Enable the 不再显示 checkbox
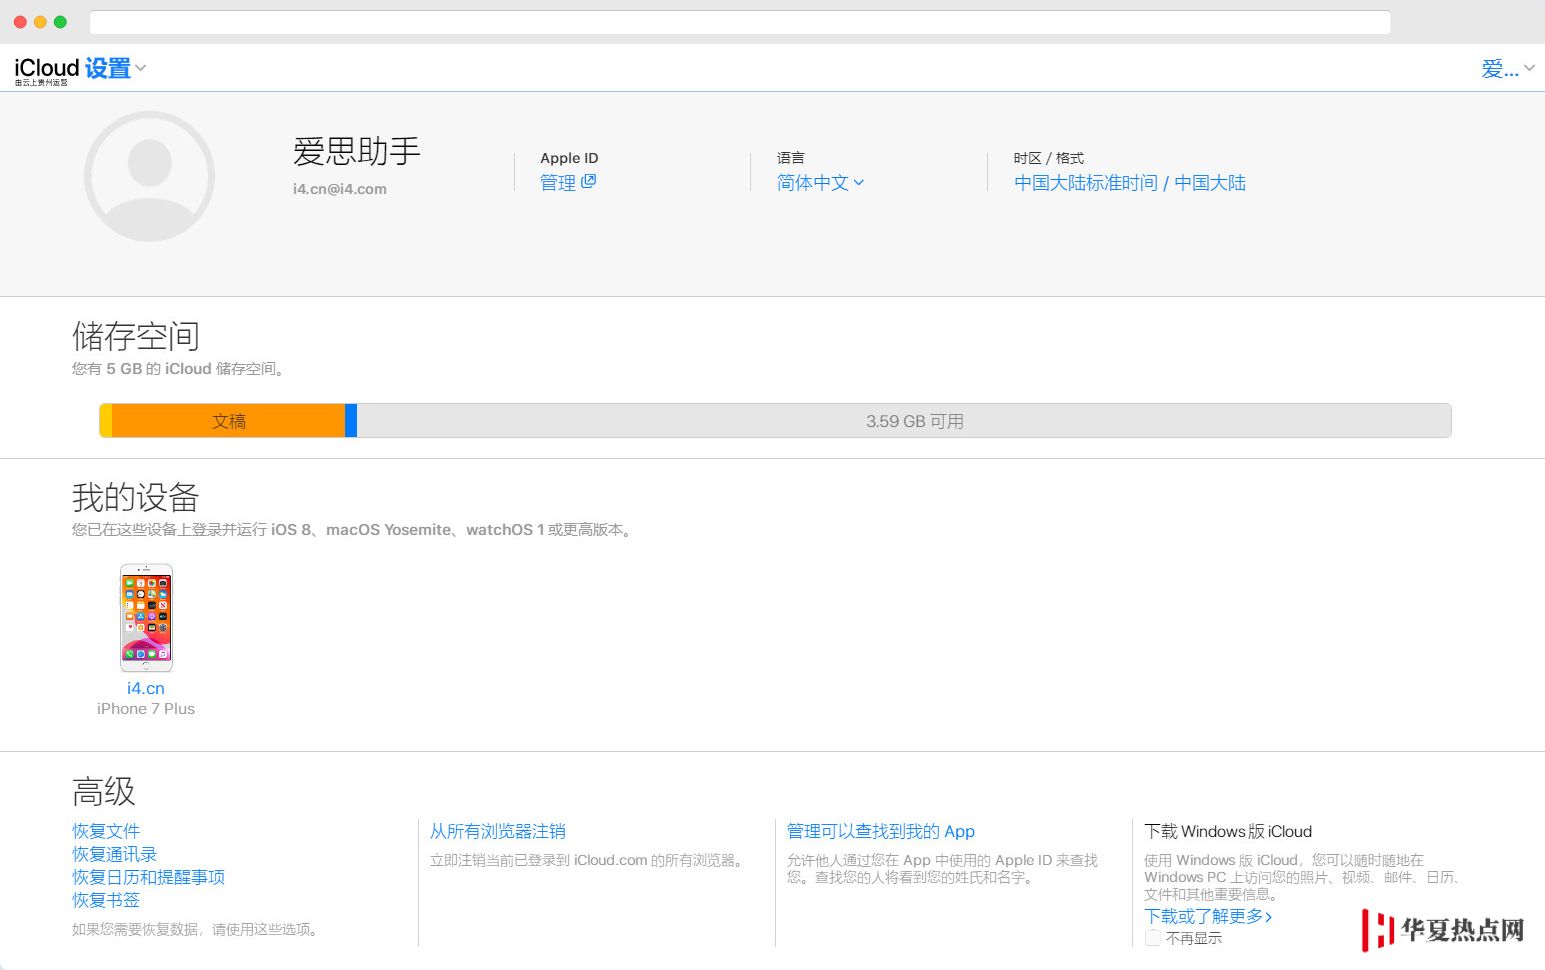Screen dimensions: 1545x970 pos(1153,938)
